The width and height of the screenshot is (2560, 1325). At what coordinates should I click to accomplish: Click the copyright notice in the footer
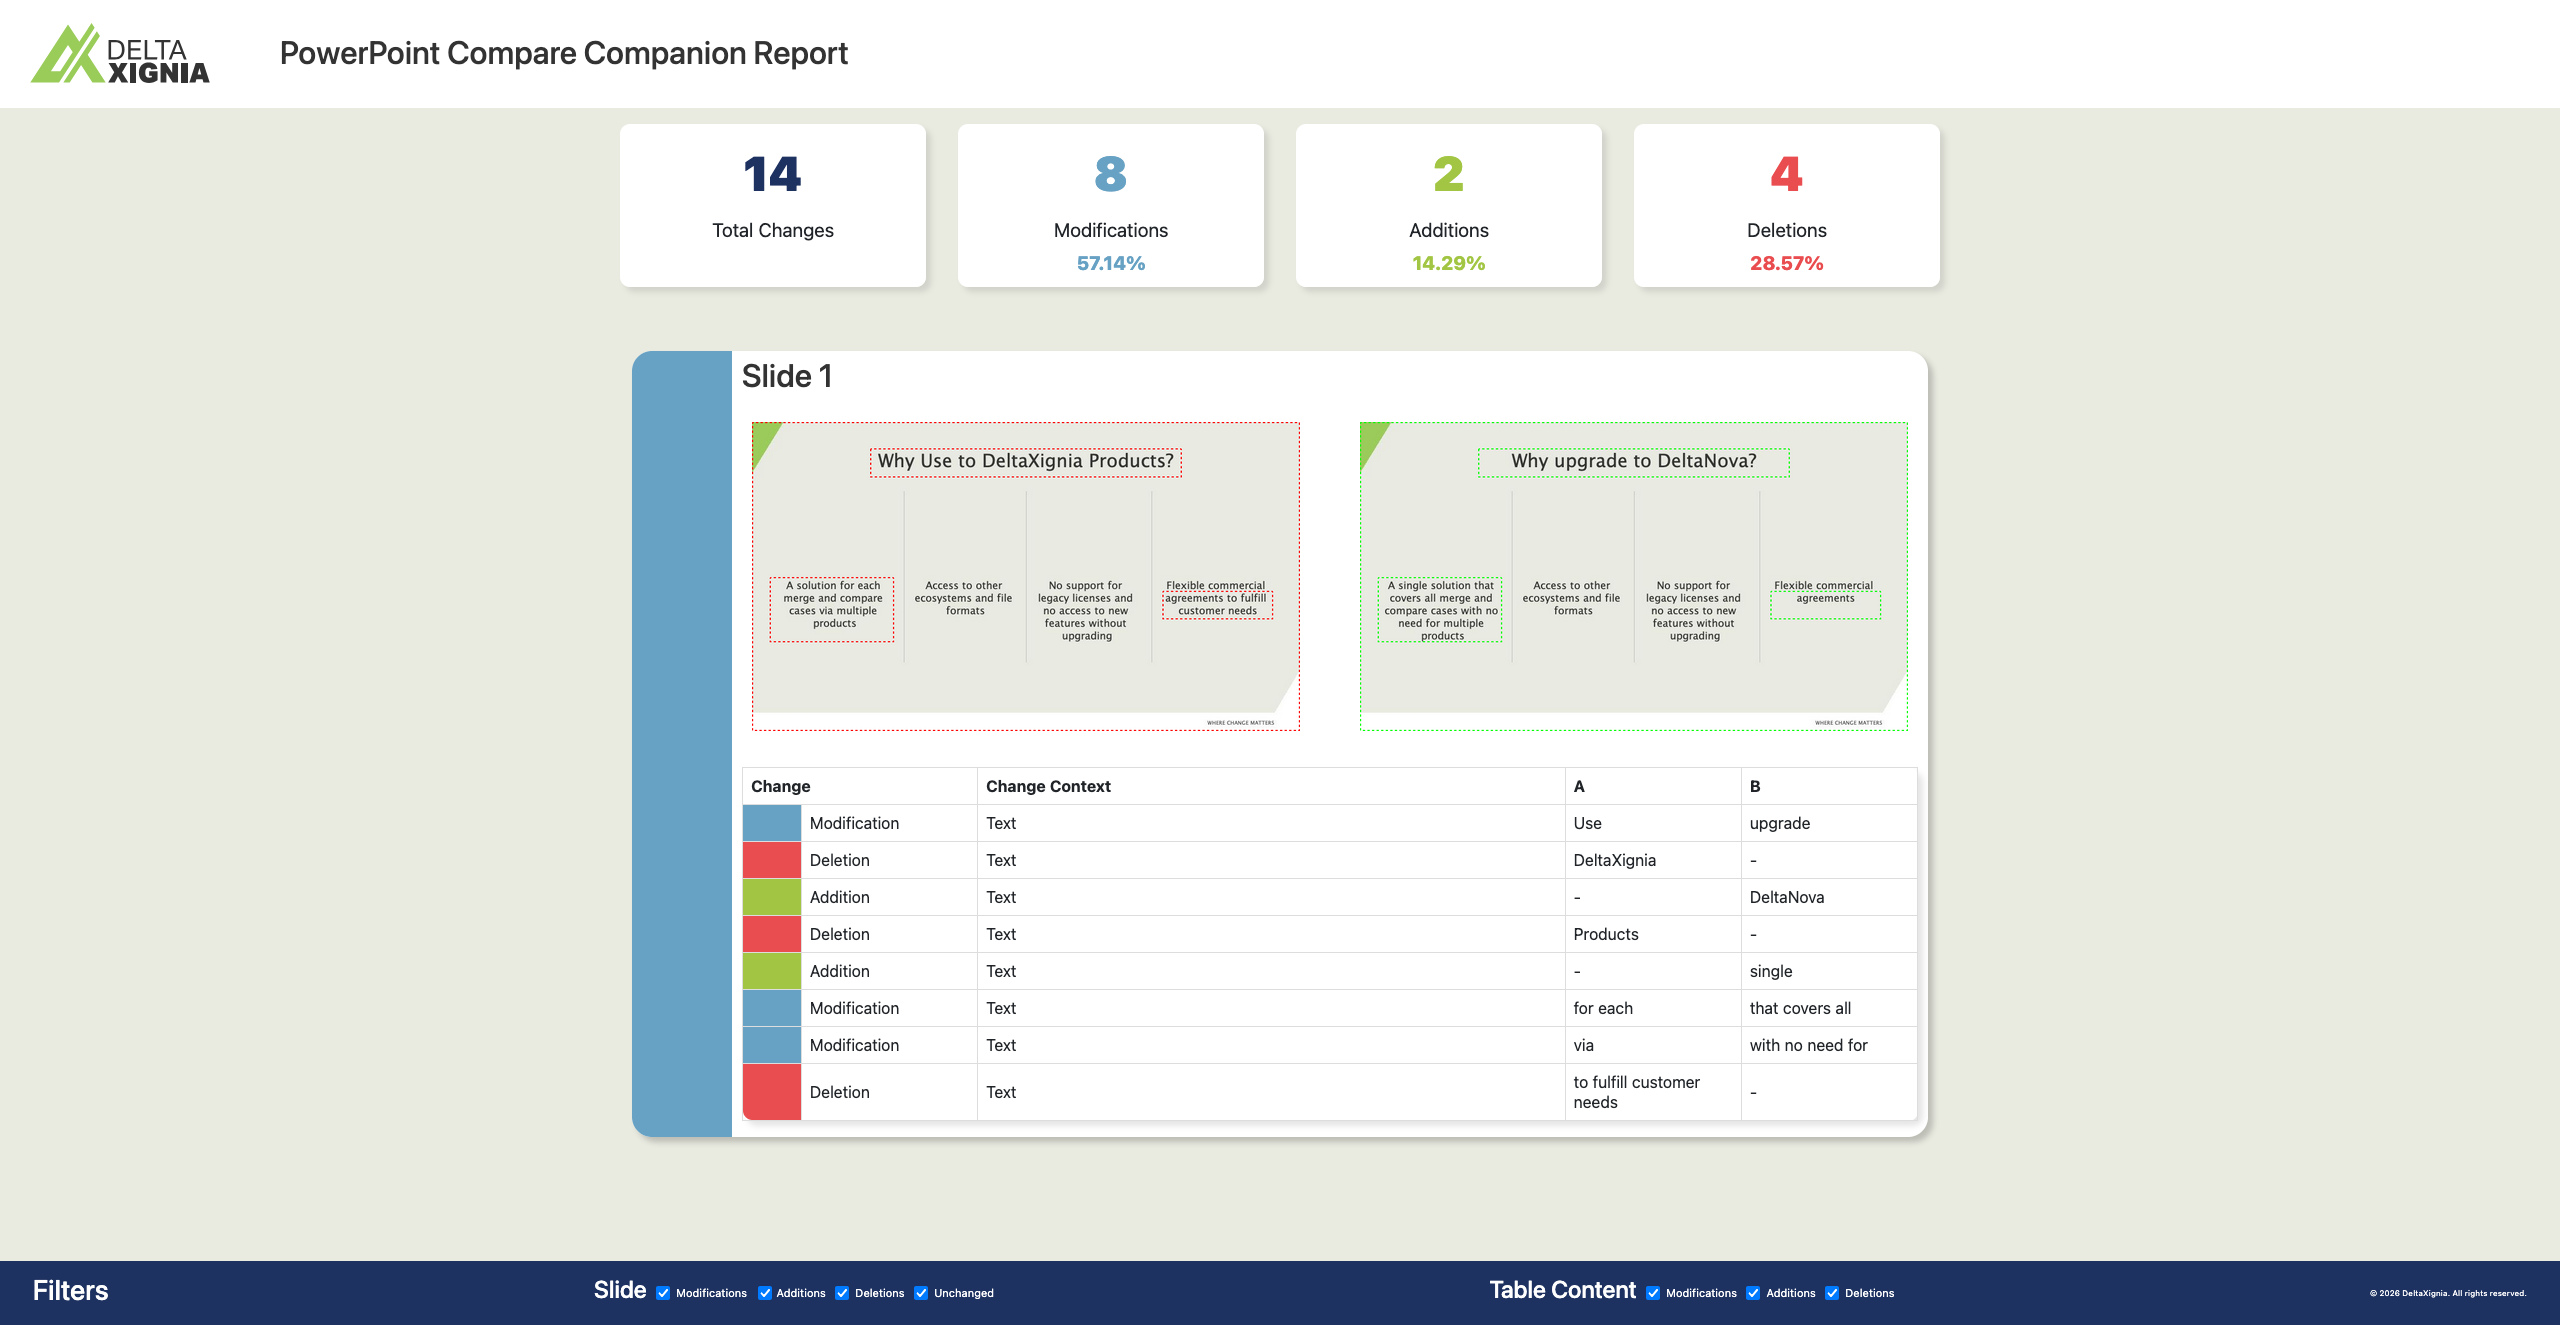tap(2447, 1293)
